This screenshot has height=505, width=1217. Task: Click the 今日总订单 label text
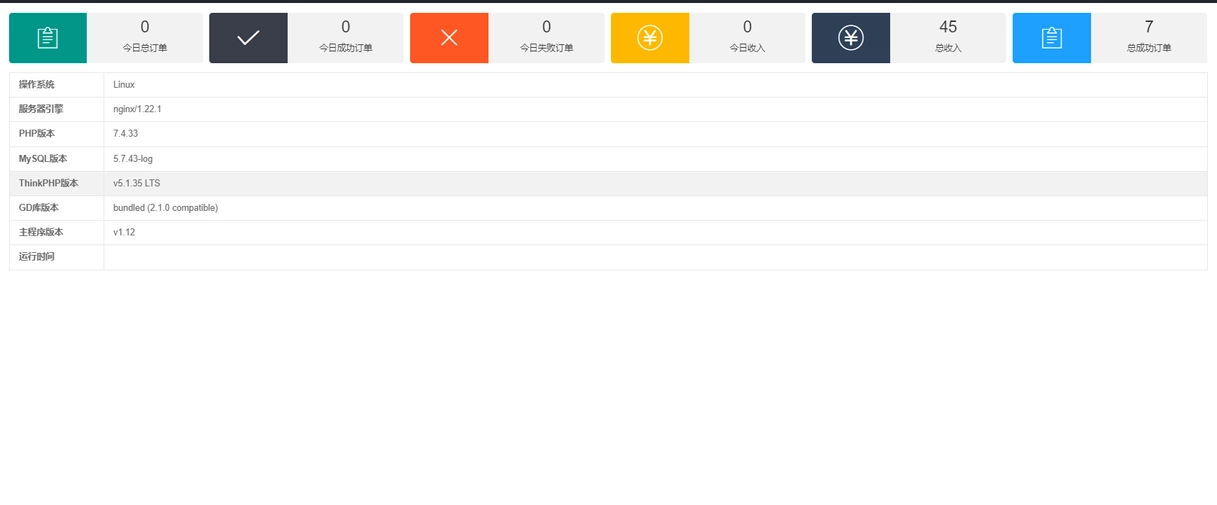[145, 48]
